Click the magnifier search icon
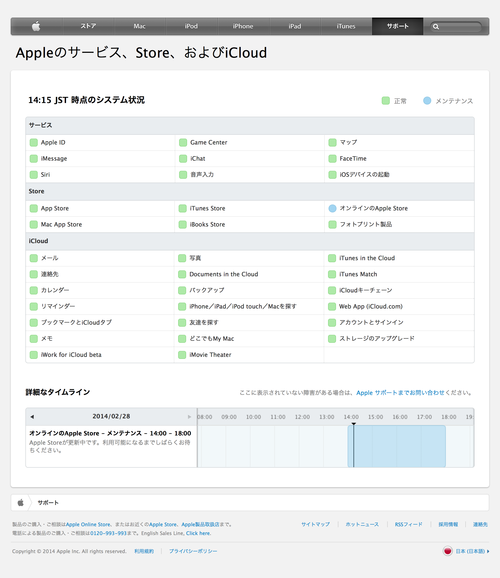Screen dimensions: 500x578 436,27
